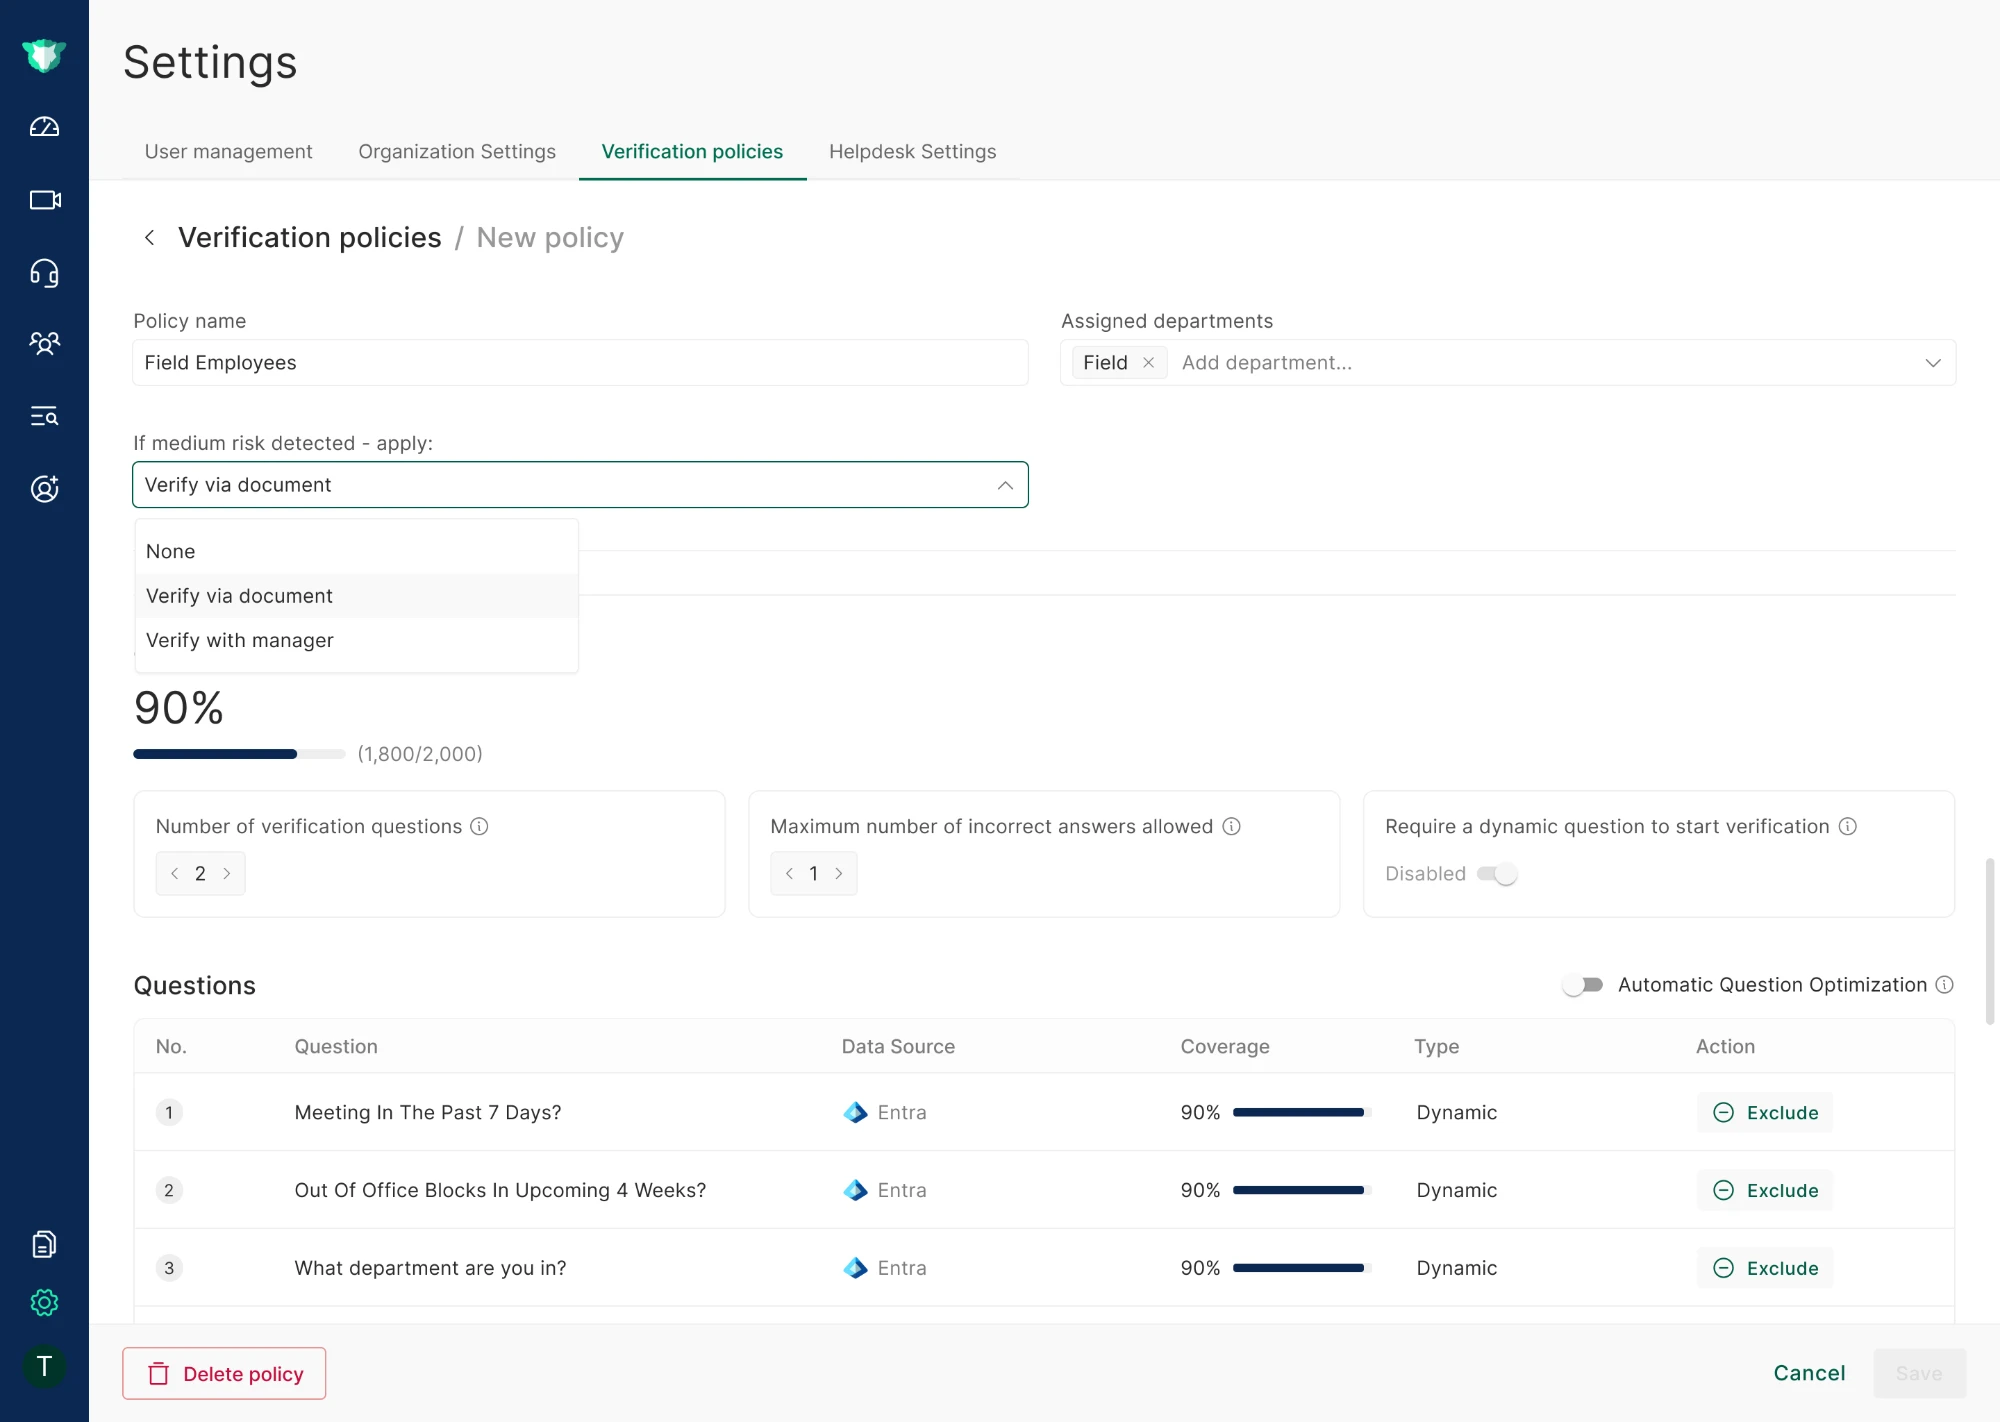Remove the Field department tag
Image resolution: width=2000 pixels, height=1422 pixels.
[1148, 363]
